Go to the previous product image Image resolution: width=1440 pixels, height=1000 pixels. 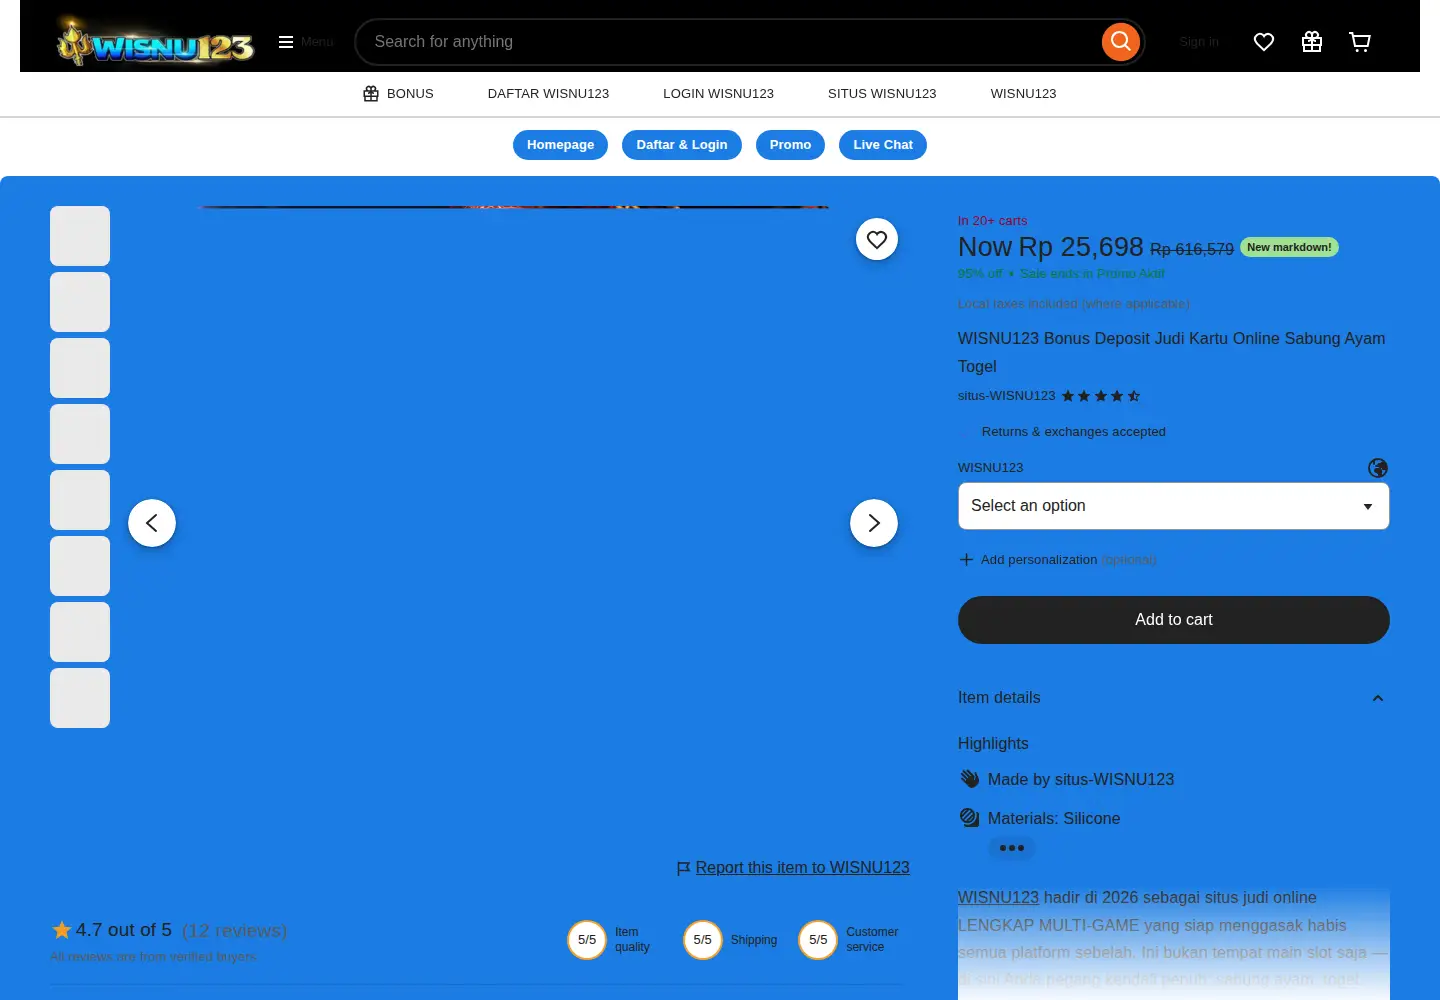(152, 523)
